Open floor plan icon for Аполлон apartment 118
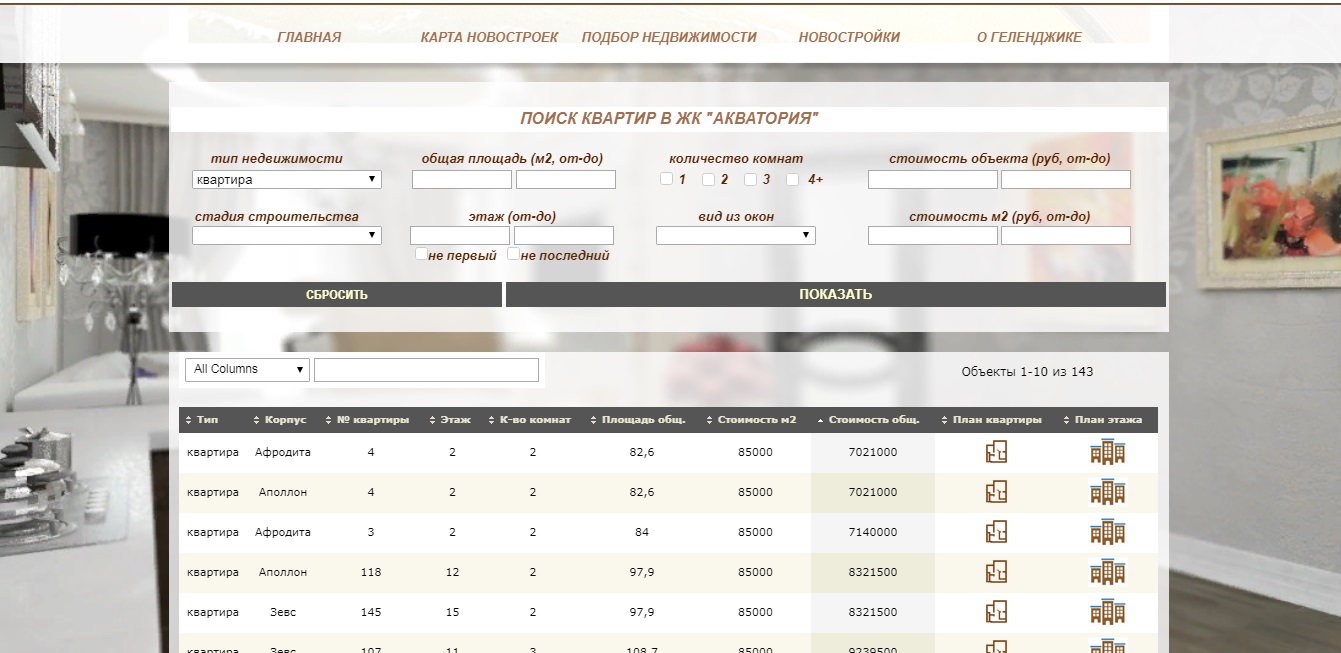This screenshot has width=1341, height=653. click(1107, 572)
